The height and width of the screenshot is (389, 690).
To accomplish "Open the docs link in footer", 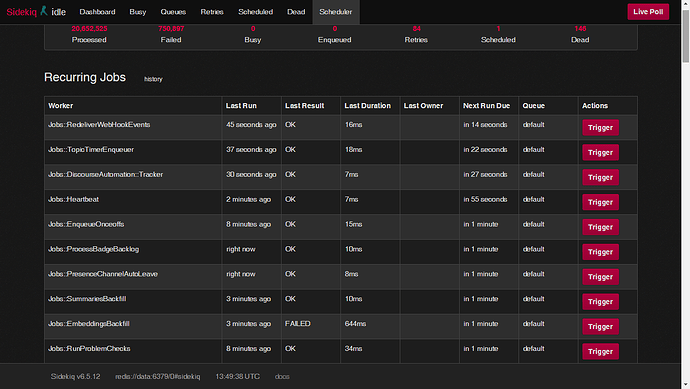I will 282,377.
